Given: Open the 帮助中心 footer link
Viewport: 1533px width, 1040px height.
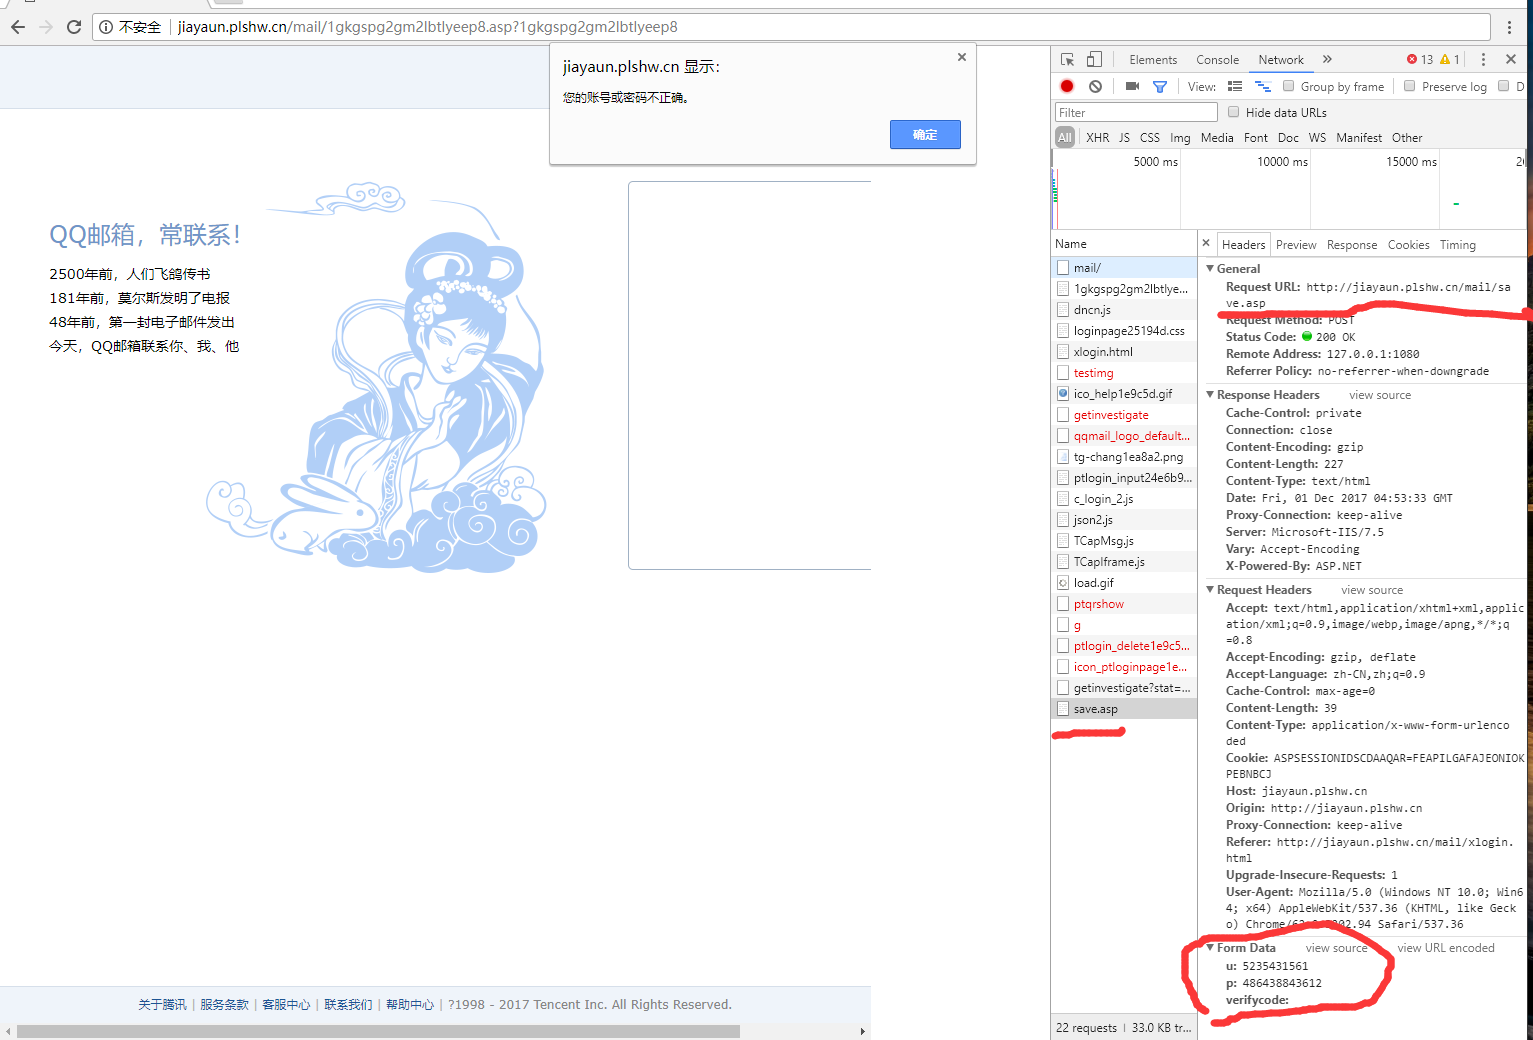Looking at the screenshot, I should click(x=410, y=1005).
